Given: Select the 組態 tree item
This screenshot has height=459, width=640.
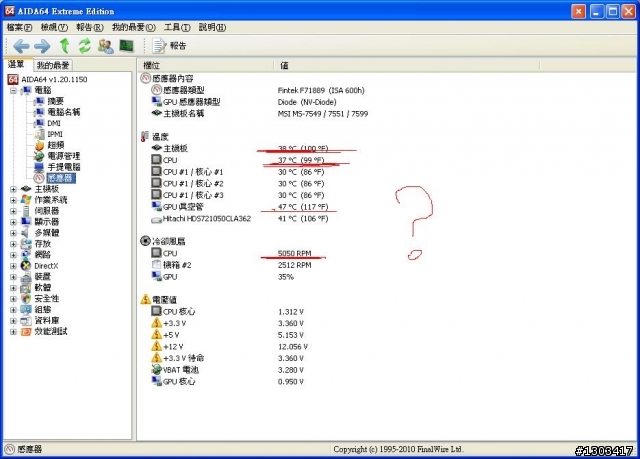Looking at the screenshot, I should pos(42,310).
